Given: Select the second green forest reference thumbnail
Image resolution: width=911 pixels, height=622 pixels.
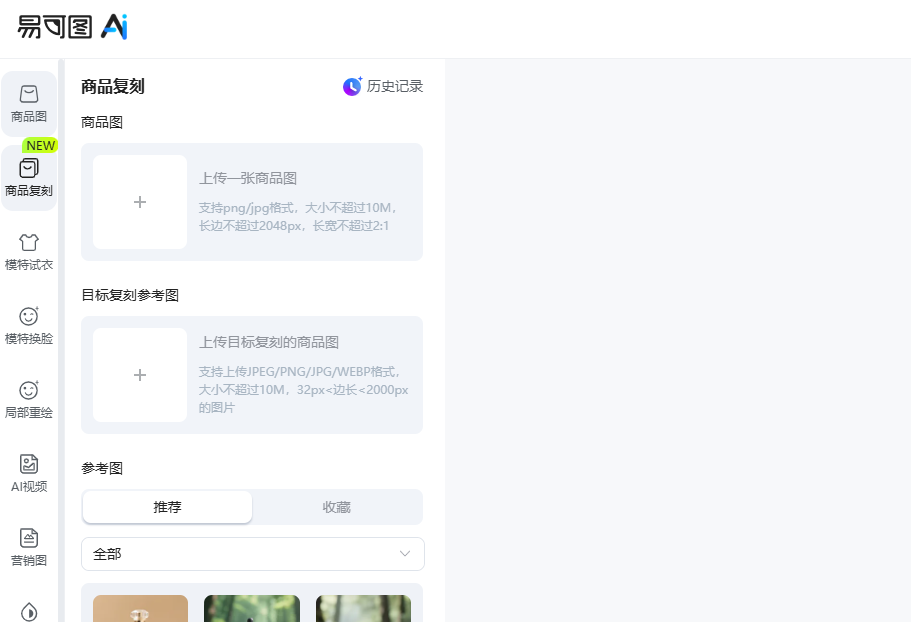Looking at the screenshot, I should [252, 608].
